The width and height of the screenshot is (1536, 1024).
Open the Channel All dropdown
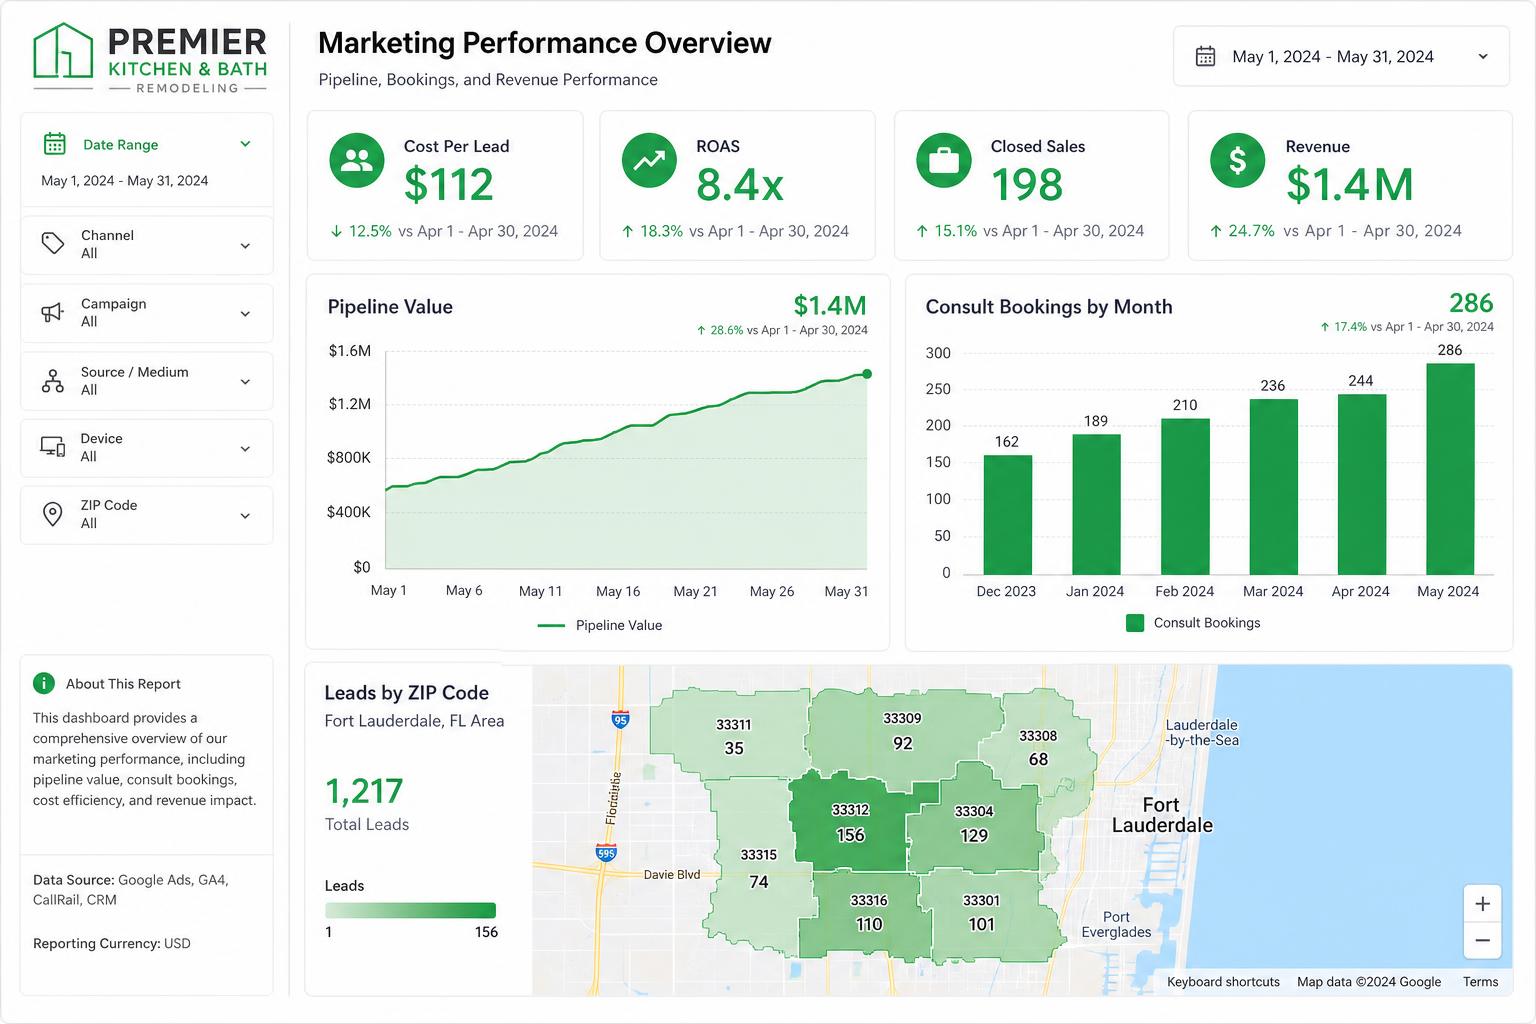click(147, 245)
